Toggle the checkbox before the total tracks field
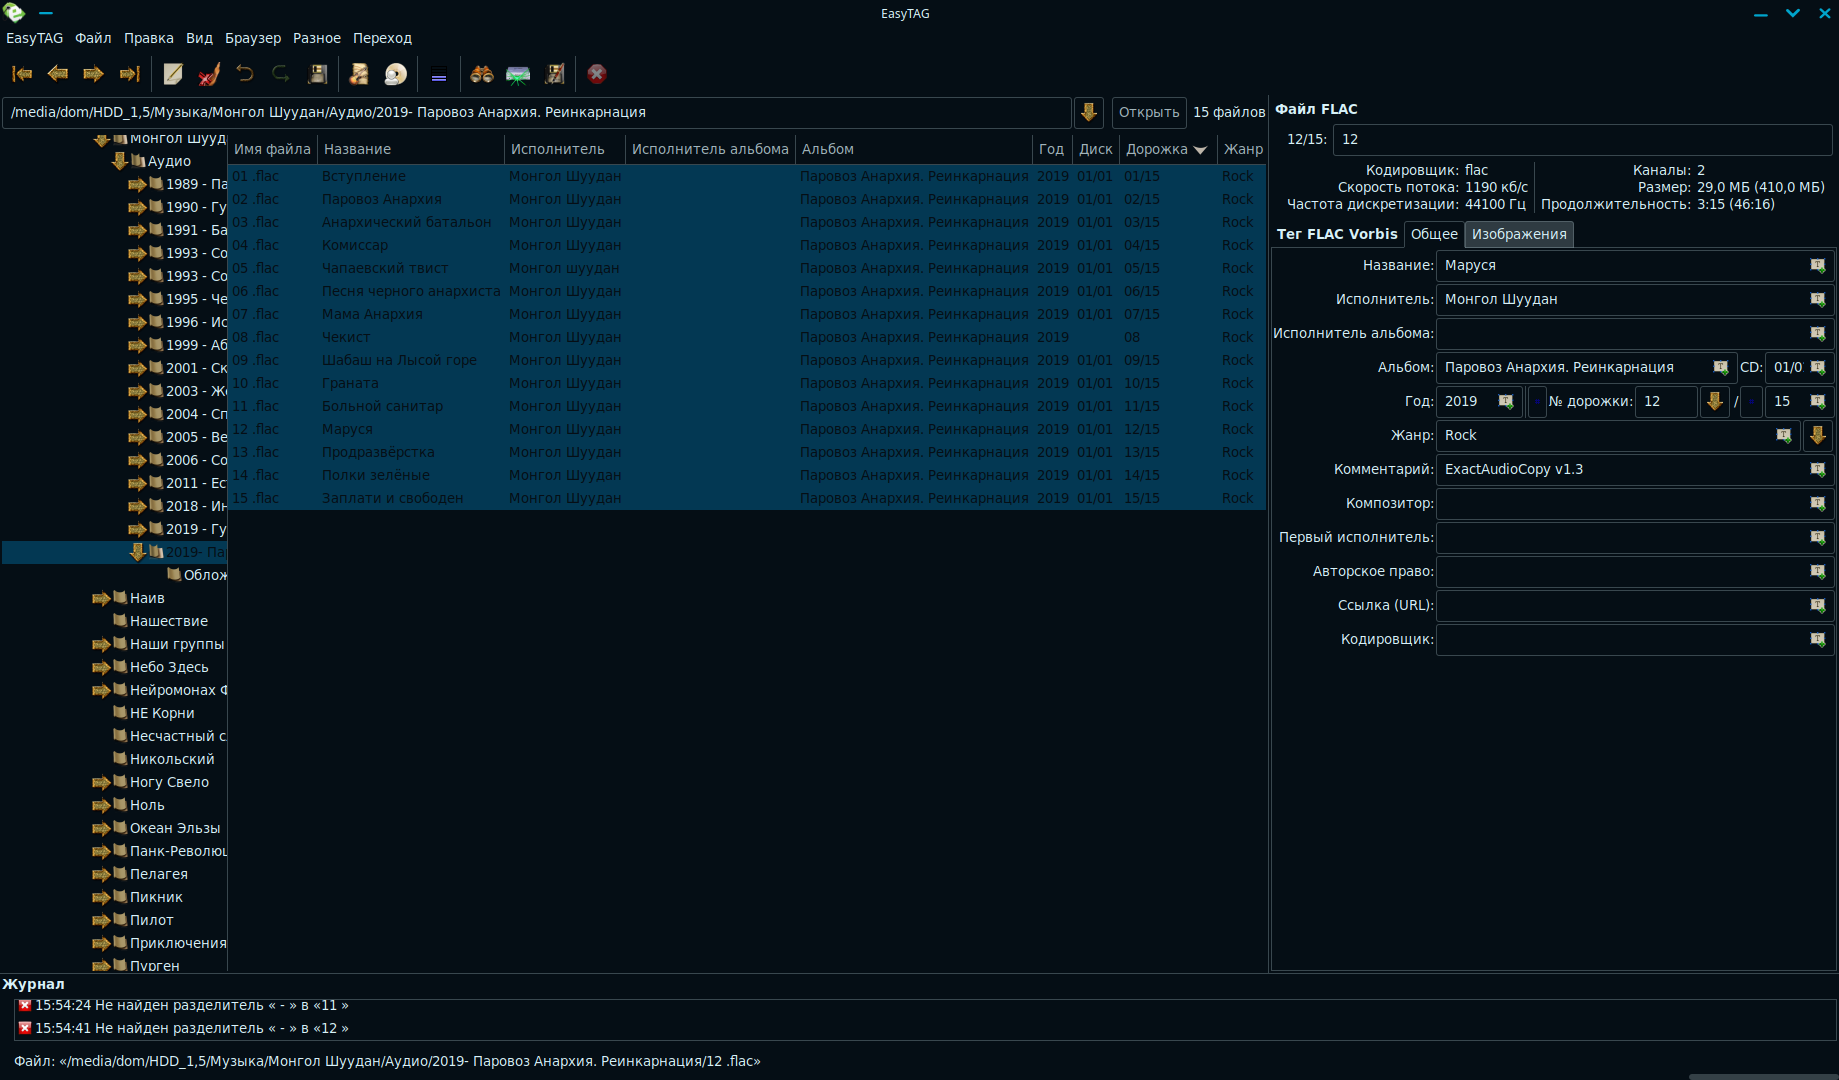 coord(1752,401)
